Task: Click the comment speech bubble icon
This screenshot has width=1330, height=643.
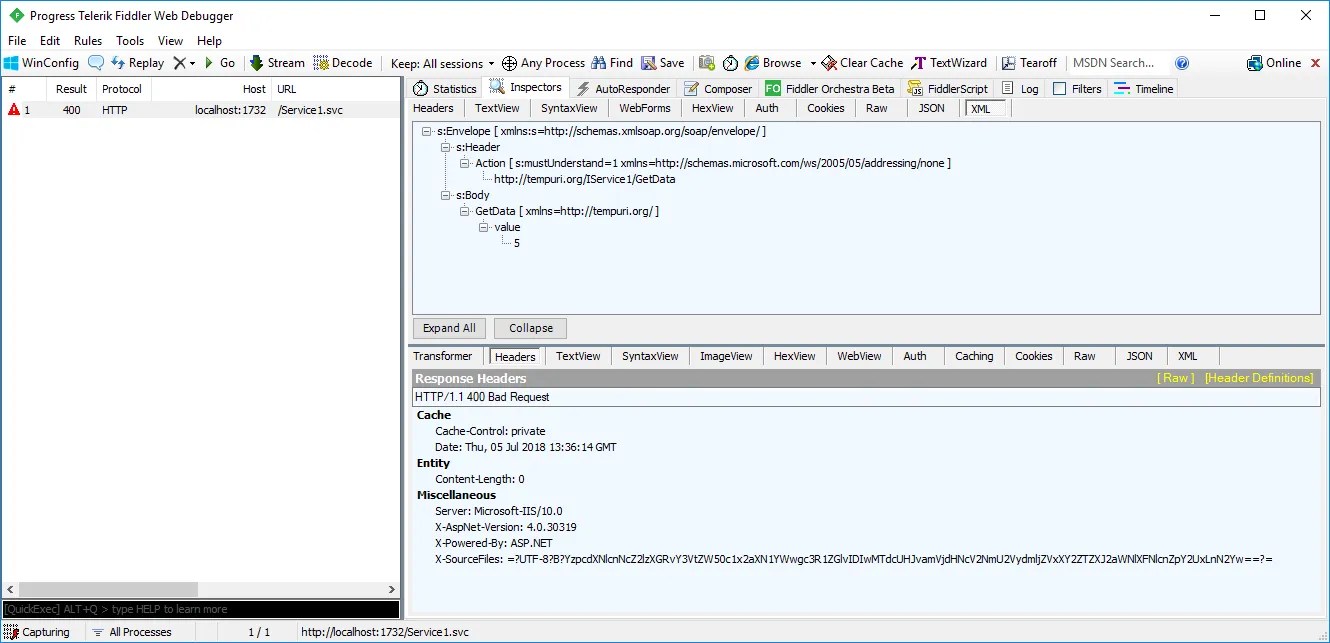Action: tap(96, 63)
